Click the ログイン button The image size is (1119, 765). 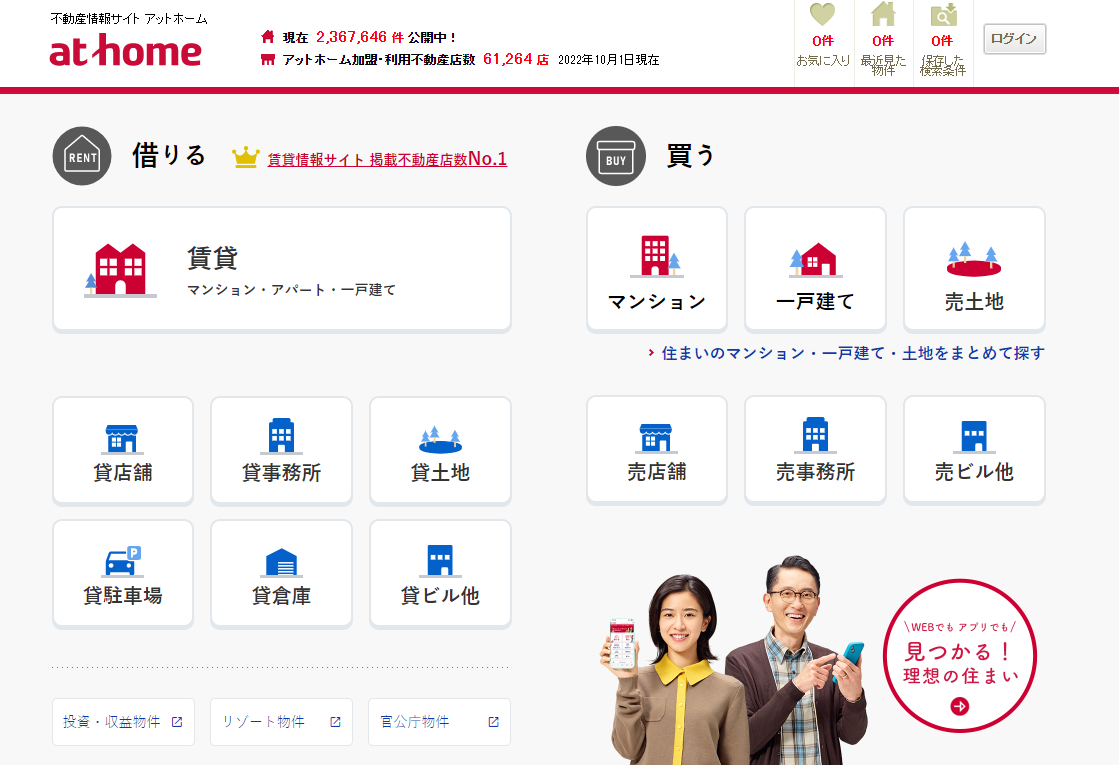(1014, 39)
